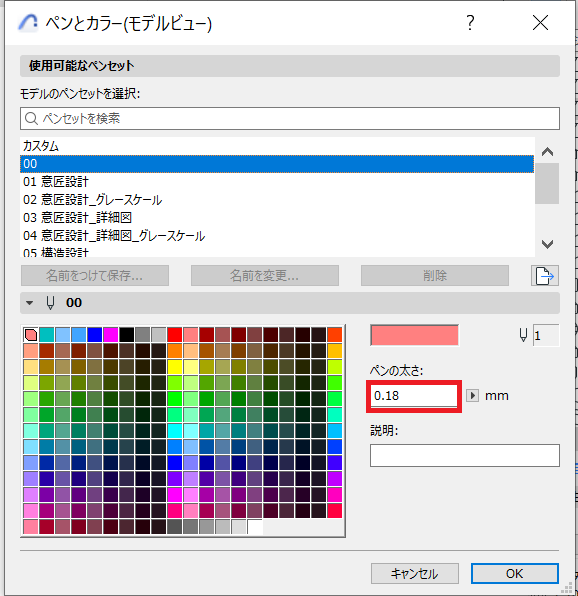Click the search magnifier icon
This screenshot has width=578, height=596.
(x=31, y=119)
